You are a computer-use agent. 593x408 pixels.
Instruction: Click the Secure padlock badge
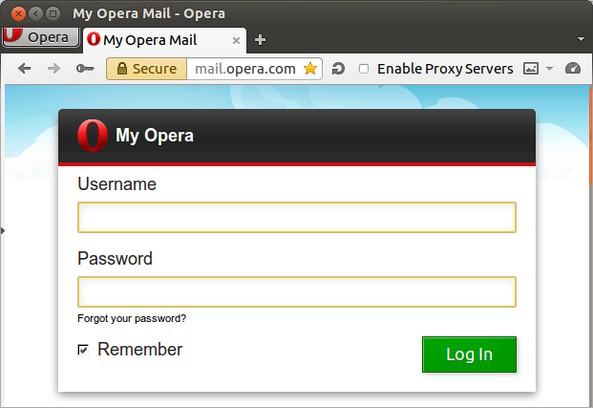coord(147,69)
